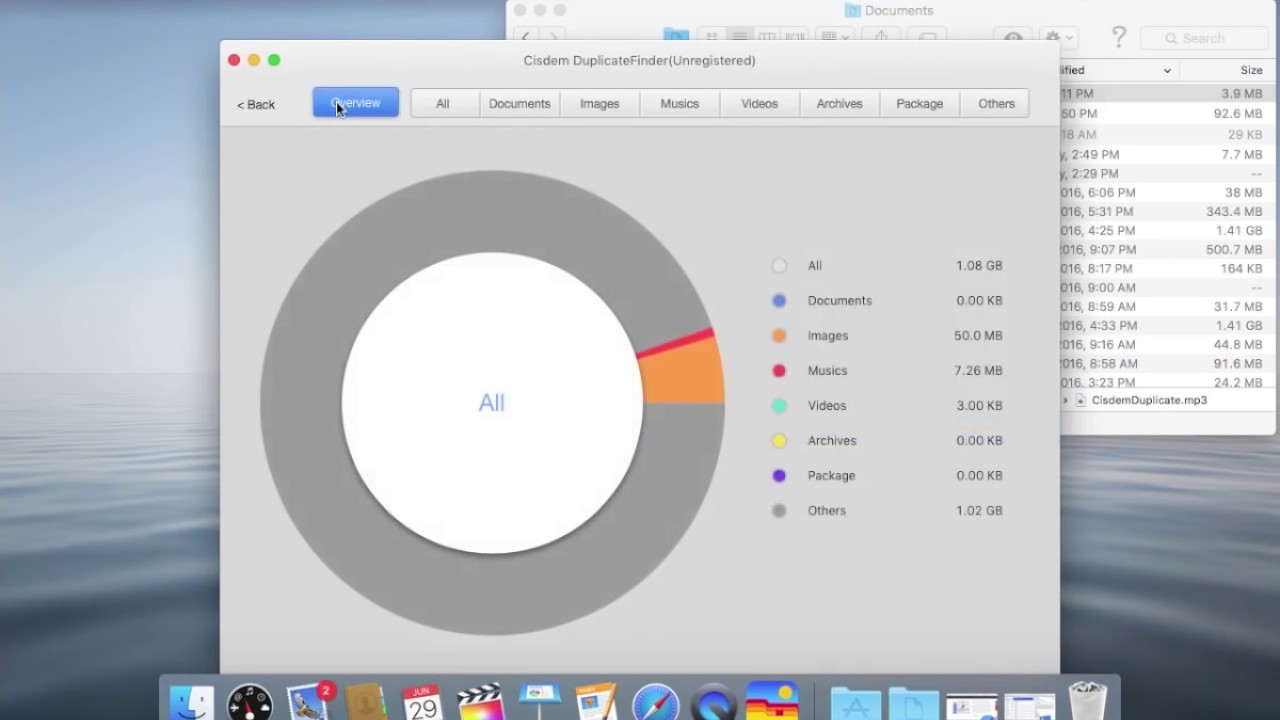This screenshot has width=1280, height=720.
Task: Launch Safari compass icon in dock
Action: 656,703
